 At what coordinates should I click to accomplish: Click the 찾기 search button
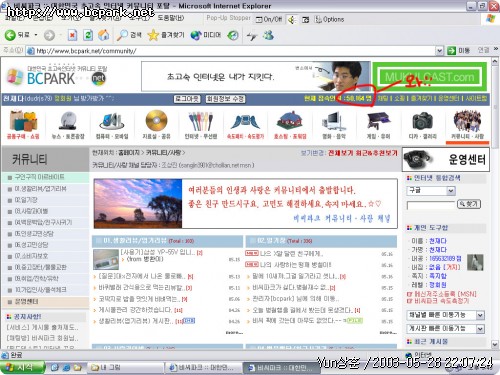(469, 204)
